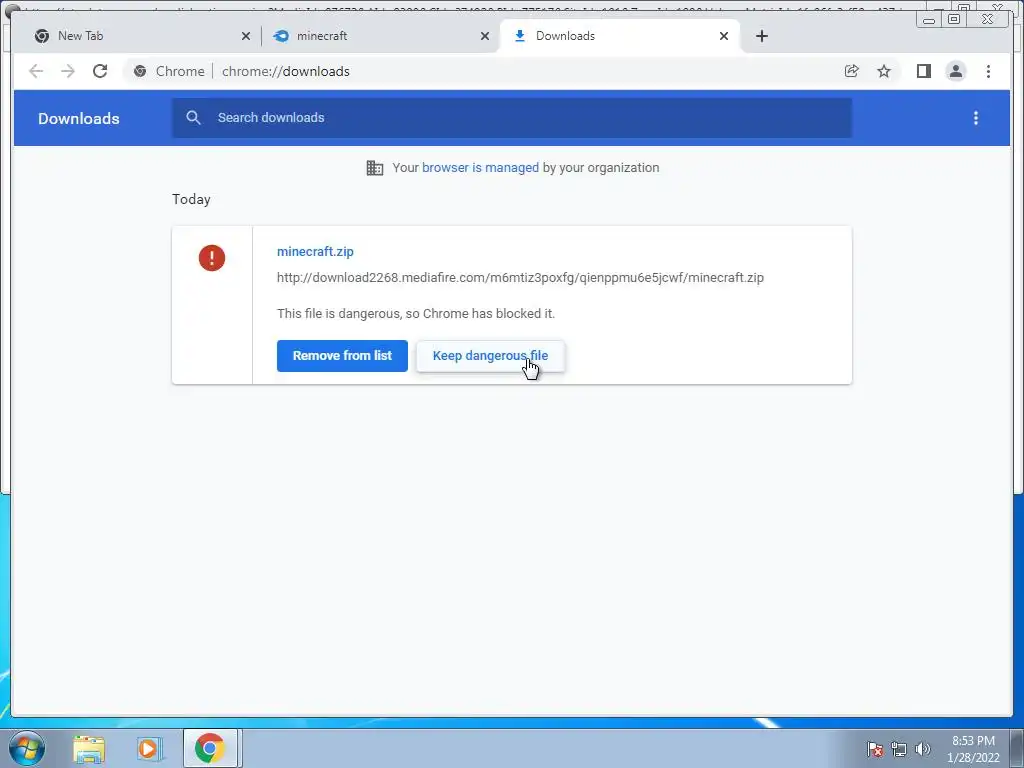Click the taskbar clock showing 8:53 PM
This screenshot has height=768, width=1024.
[973, 749]
